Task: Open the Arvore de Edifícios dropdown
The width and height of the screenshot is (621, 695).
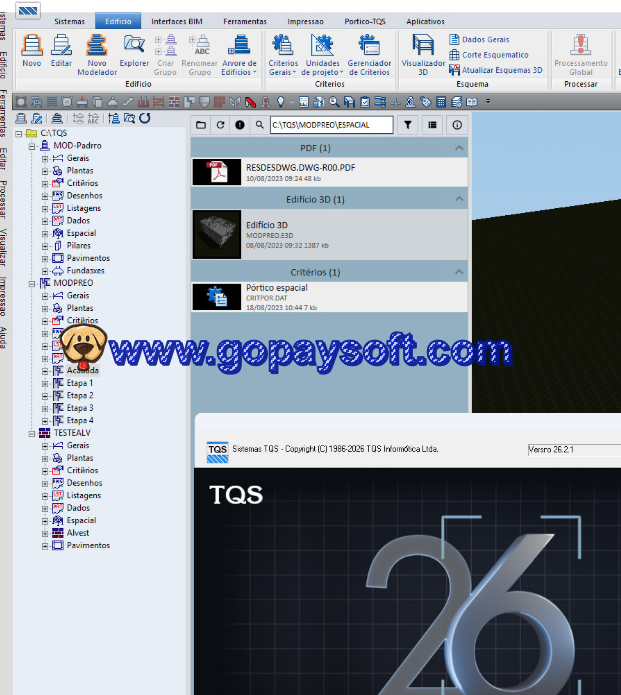Action: pos(239,54)
